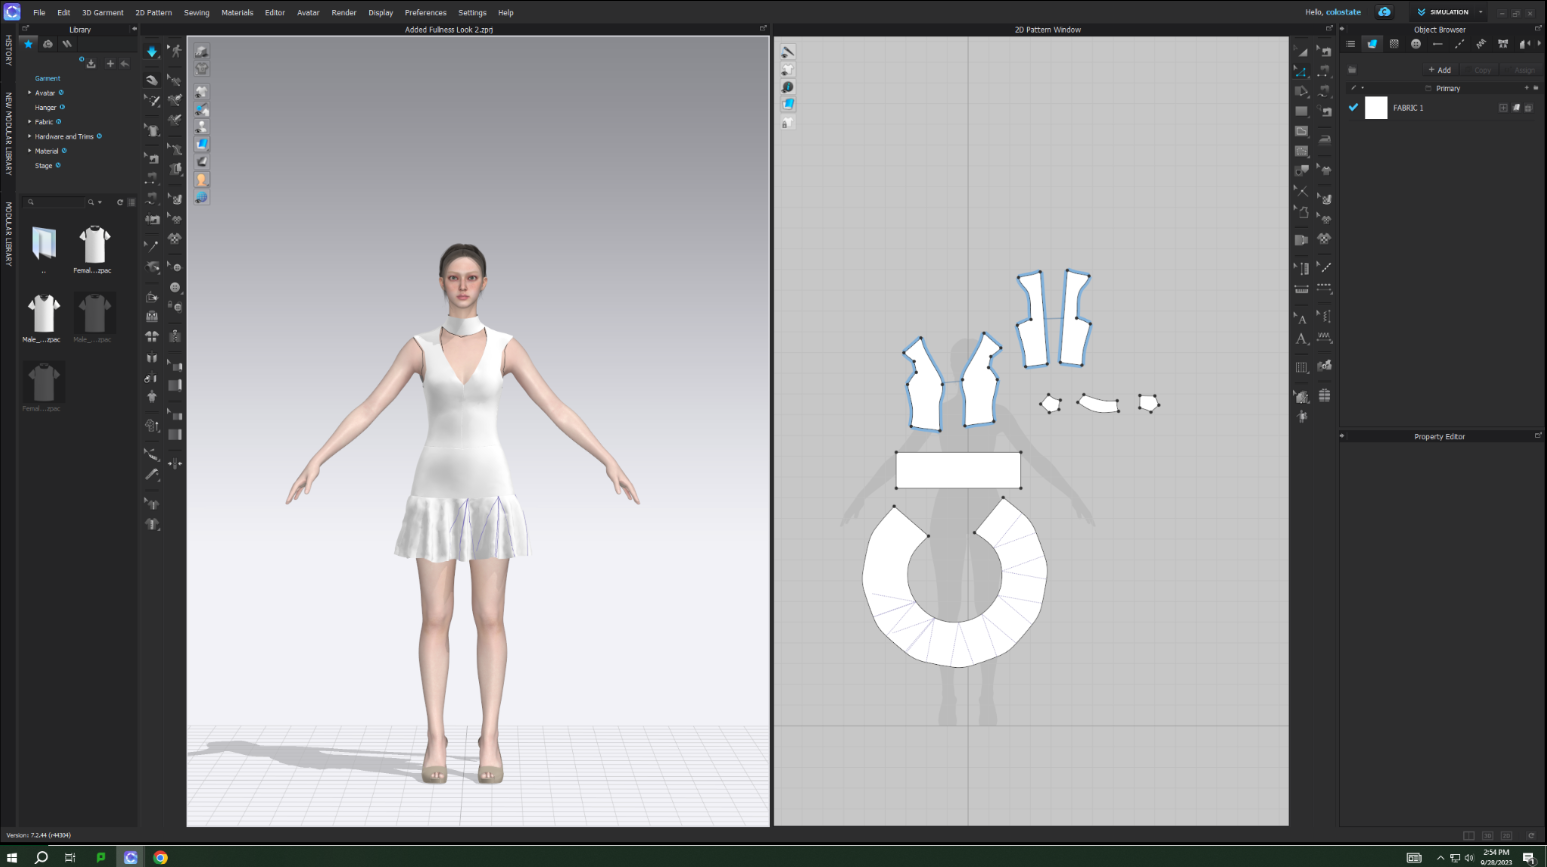
Task: Open the Sewing menu
Action: click(197, 13)
